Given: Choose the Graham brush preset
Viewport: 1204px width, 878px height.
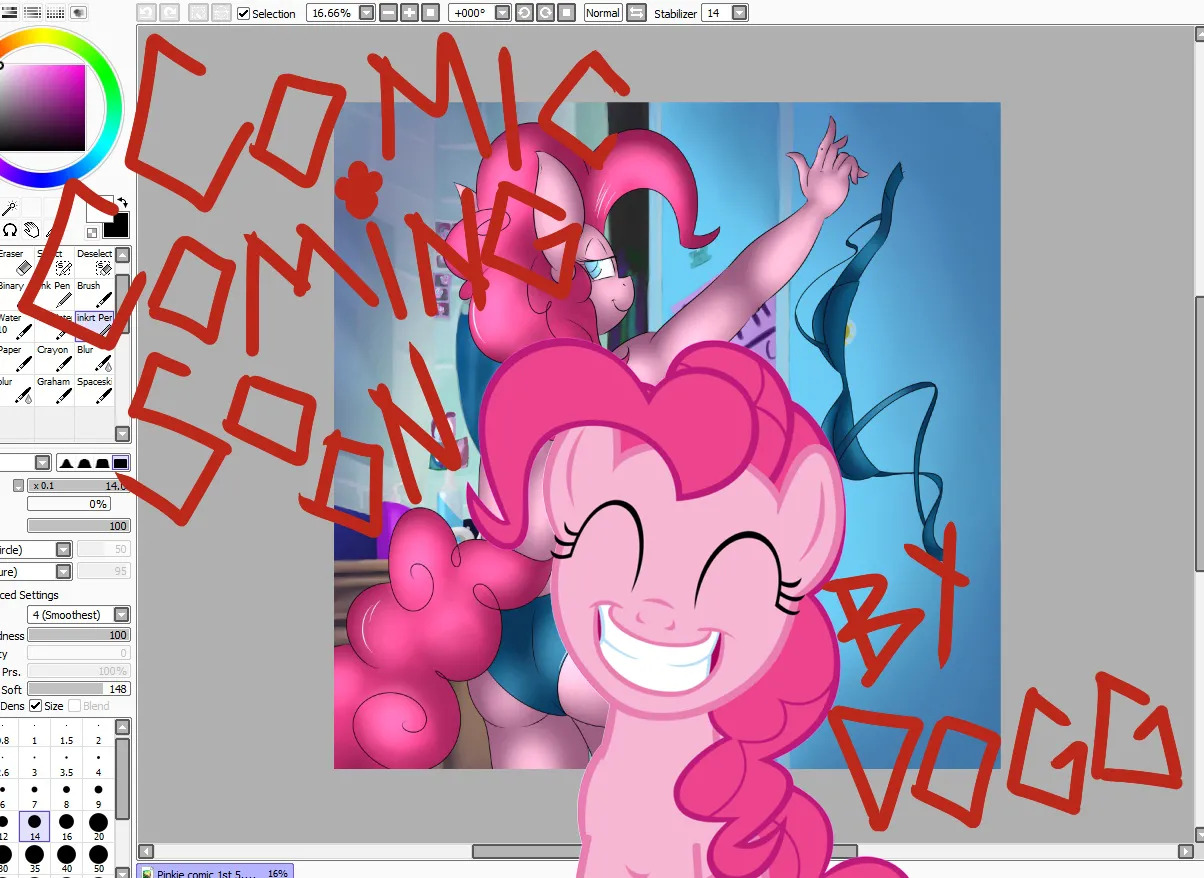Looking at the screenshot, I should pyautogui.click(x=54, y=390).
